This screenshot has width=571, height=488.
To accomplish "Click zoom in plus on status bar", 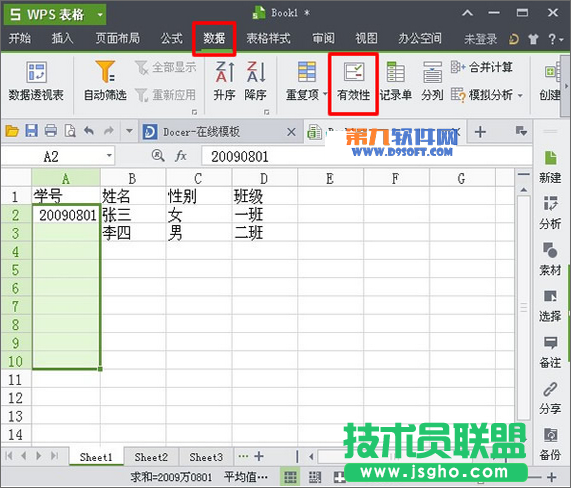I will click(552, 477).
